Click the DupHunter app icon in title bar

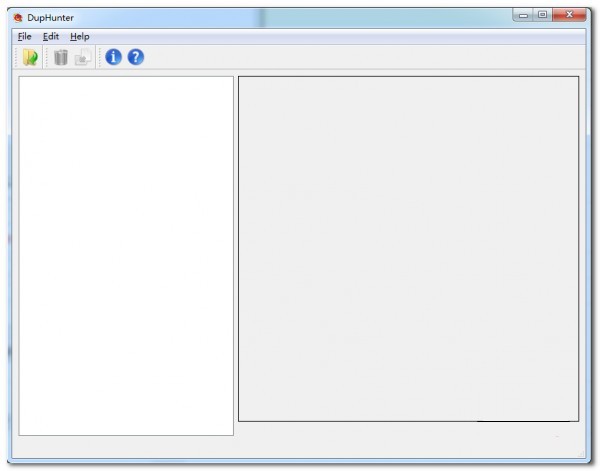pos(17,17)
